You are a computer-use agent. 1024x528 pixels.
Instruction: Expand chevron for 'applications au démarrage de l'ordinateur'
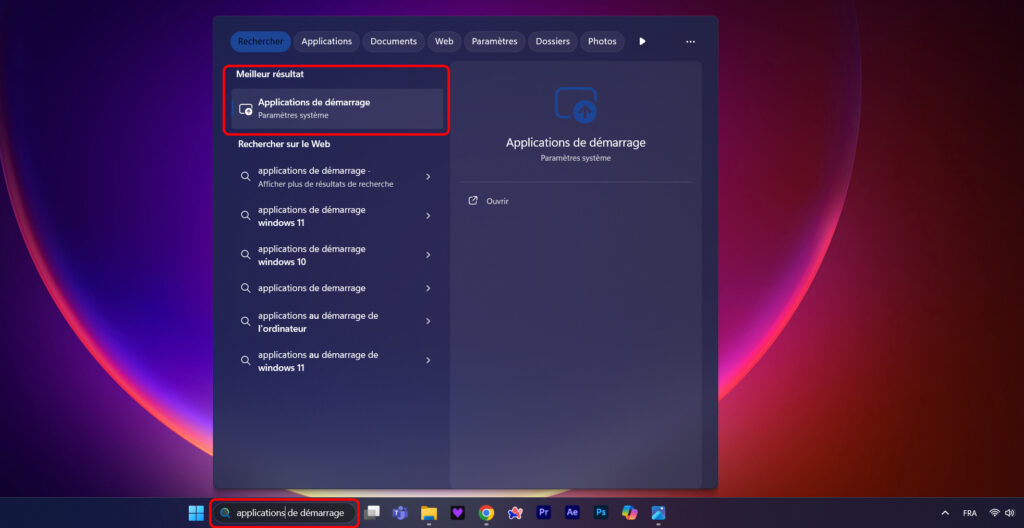[x=428, y=322]
